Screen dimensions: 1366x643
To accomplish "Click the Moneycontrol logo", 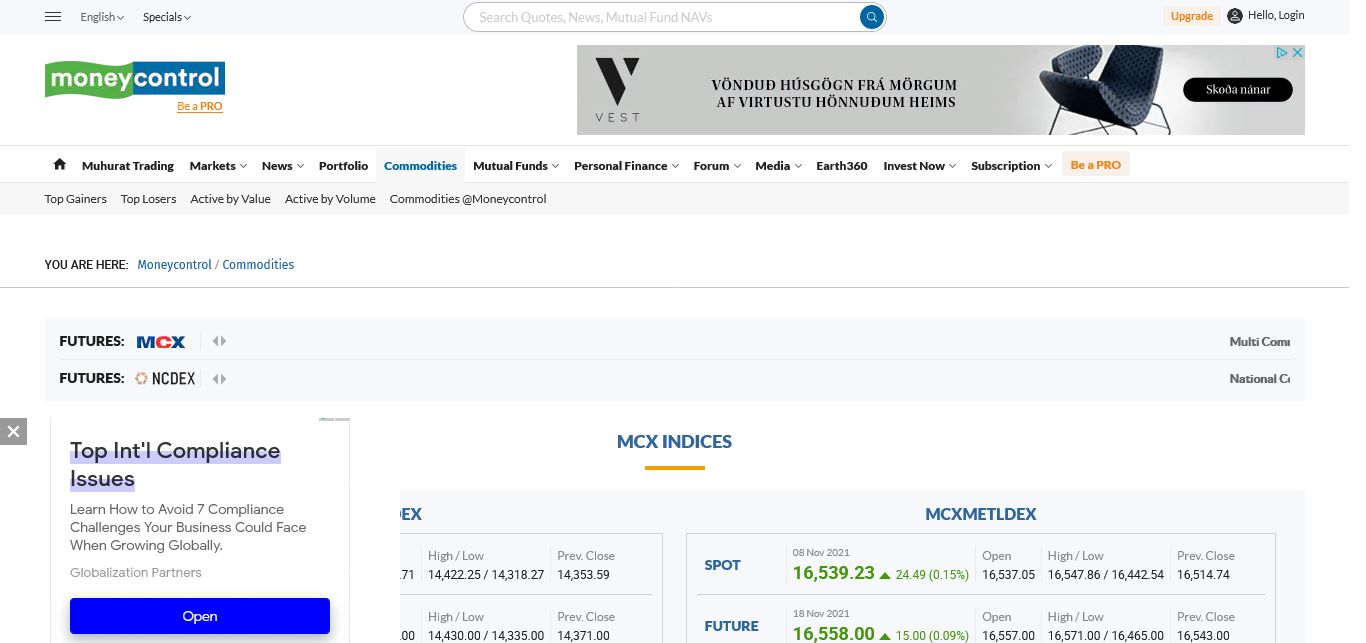I will click(134, 79).
